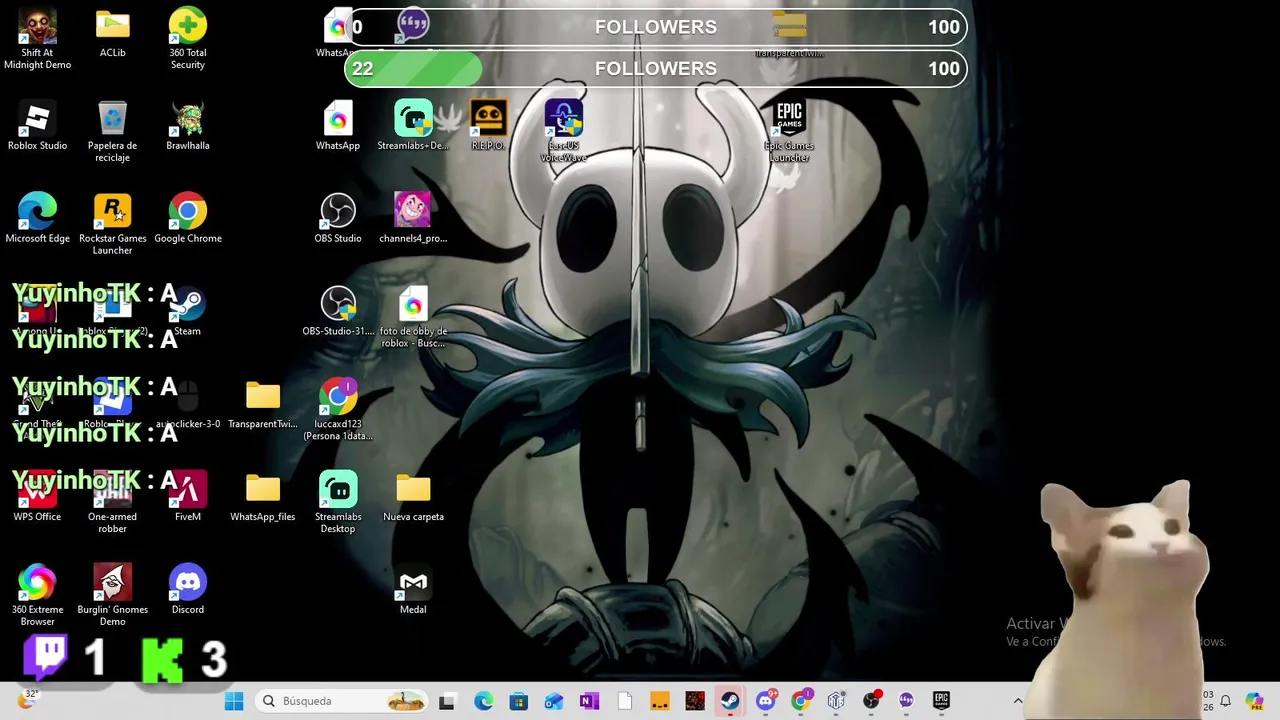Viewport: 1280px width, 720px height.
Task: Open the Medal desktop shortcut
Action: (x=413, y=591)
